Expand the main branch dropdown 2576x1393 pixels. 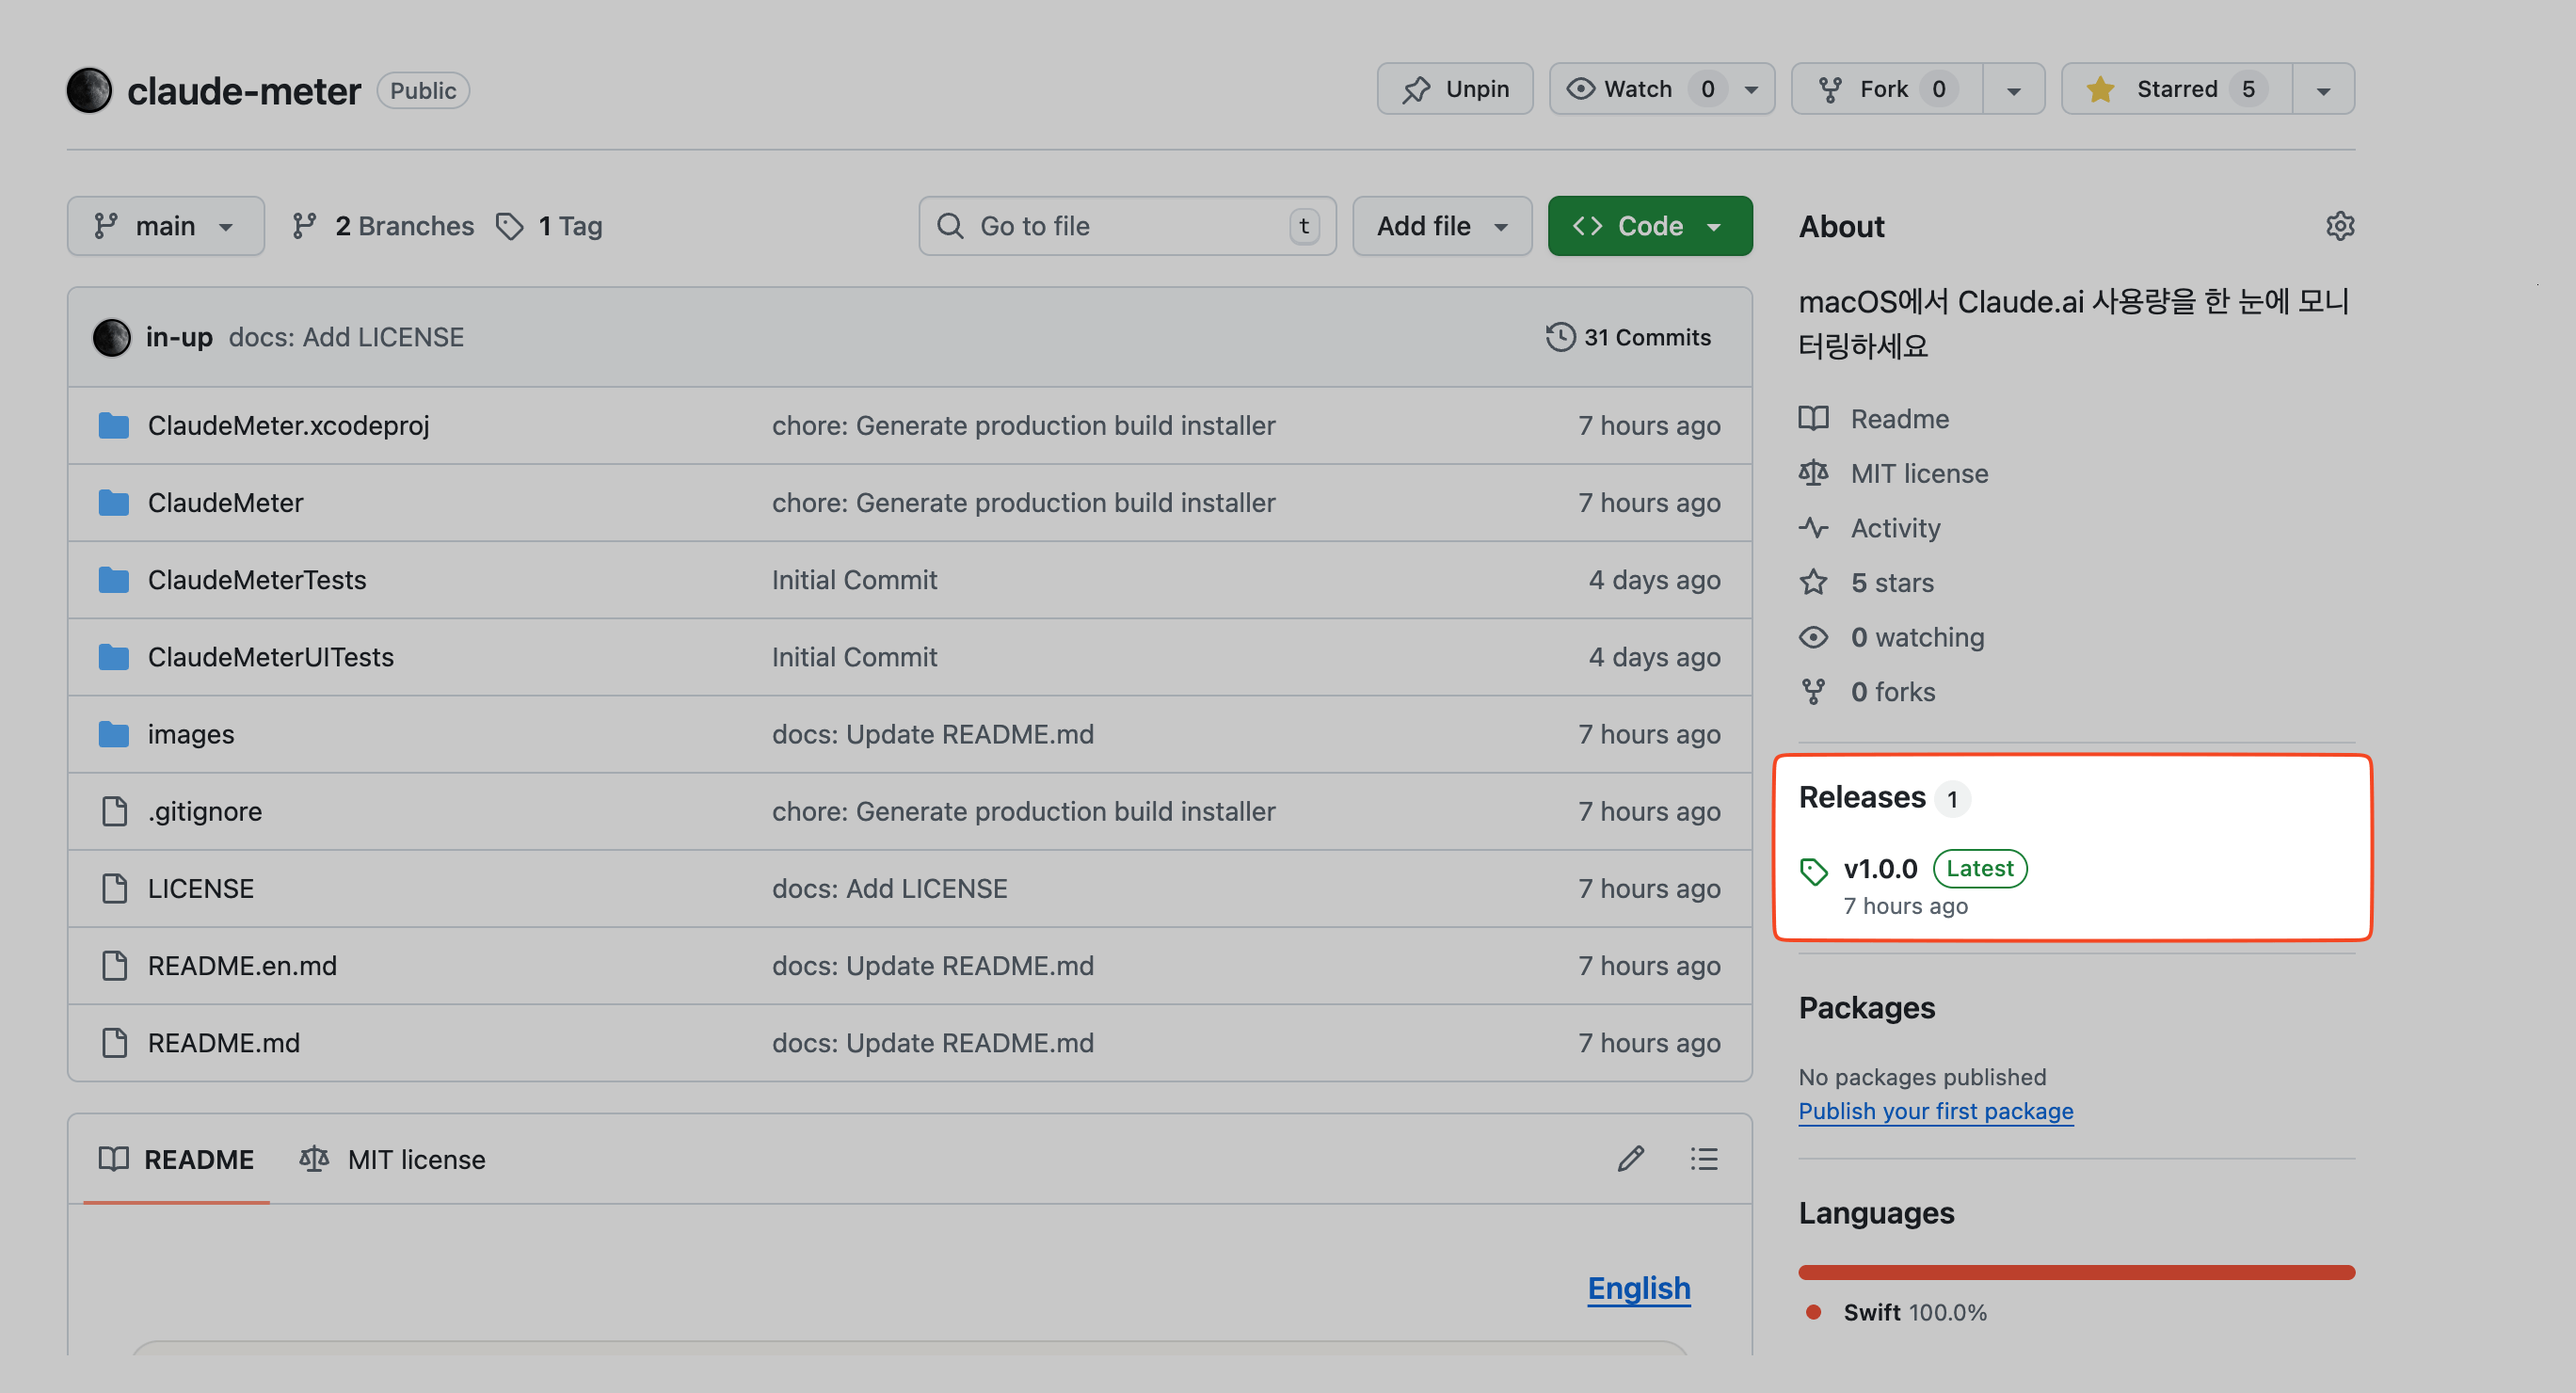pyautogui.click(x=165, y=226)
